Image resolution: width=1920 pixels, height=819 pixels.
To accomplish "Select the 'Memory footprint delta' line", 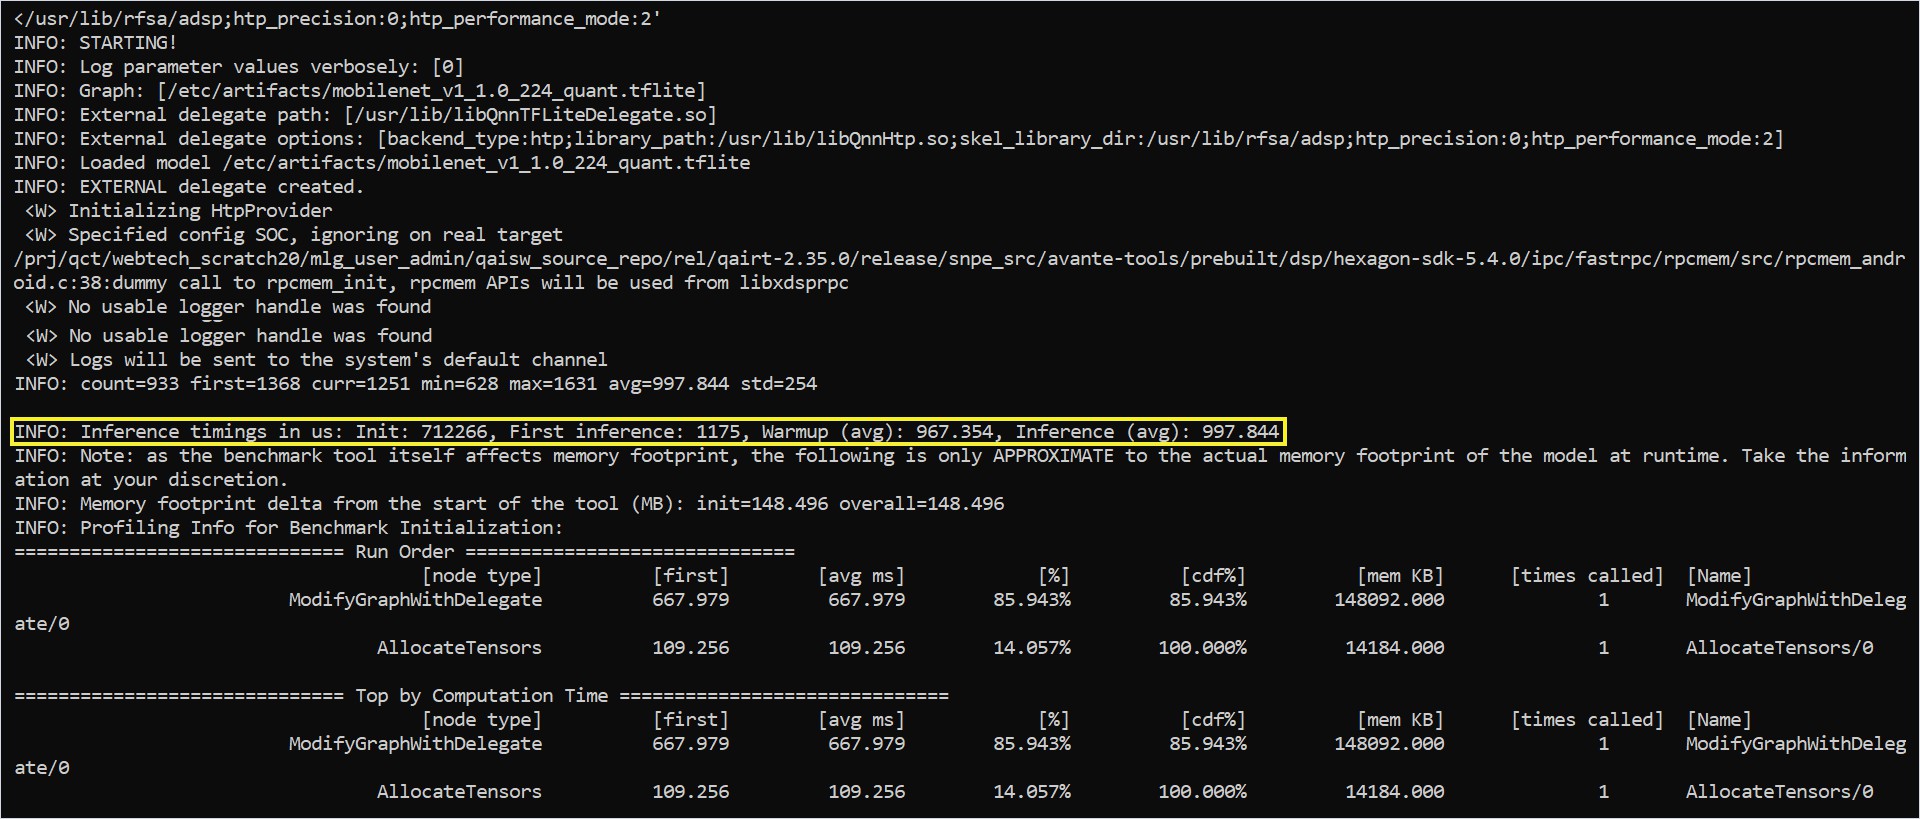I will click(x=508, y=504).
